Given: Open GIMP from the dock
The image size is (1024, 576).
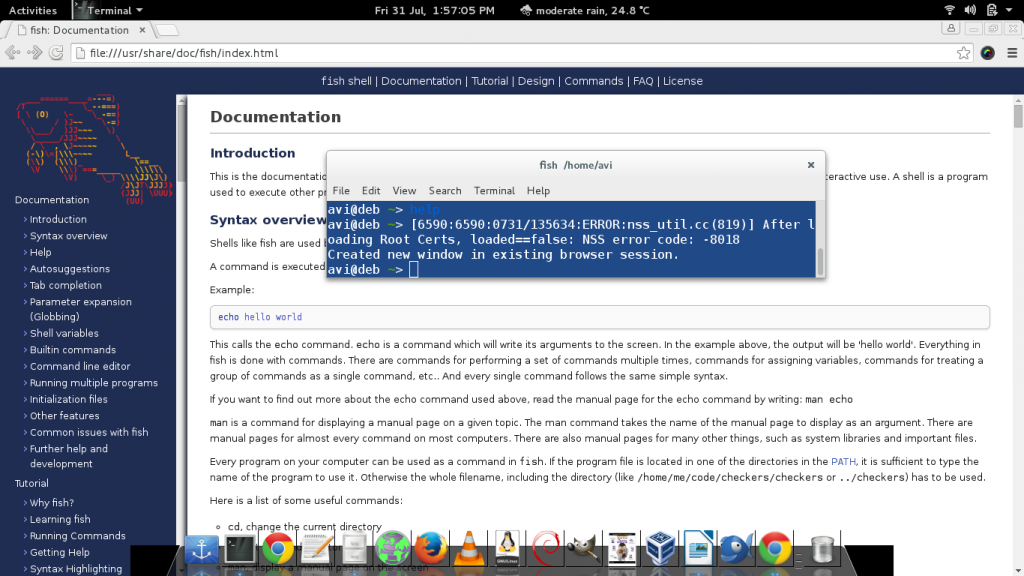Looking at the screenshot, I should click(582, 548).
